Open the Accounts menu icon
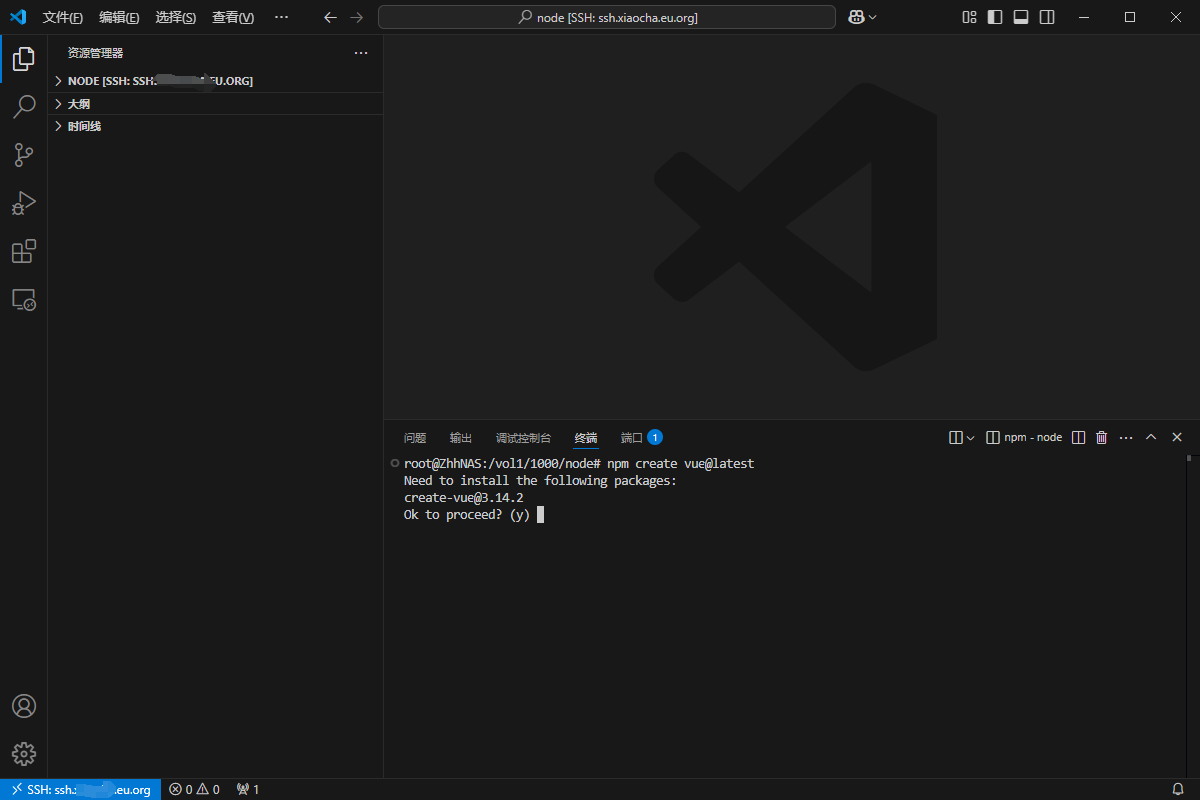 click(24, 706)
